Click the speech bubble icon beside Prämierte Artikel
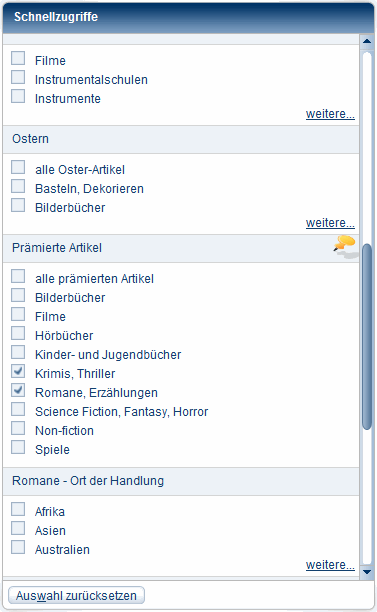Viewport: 377px width, 612px height. [x=345, y=245]
